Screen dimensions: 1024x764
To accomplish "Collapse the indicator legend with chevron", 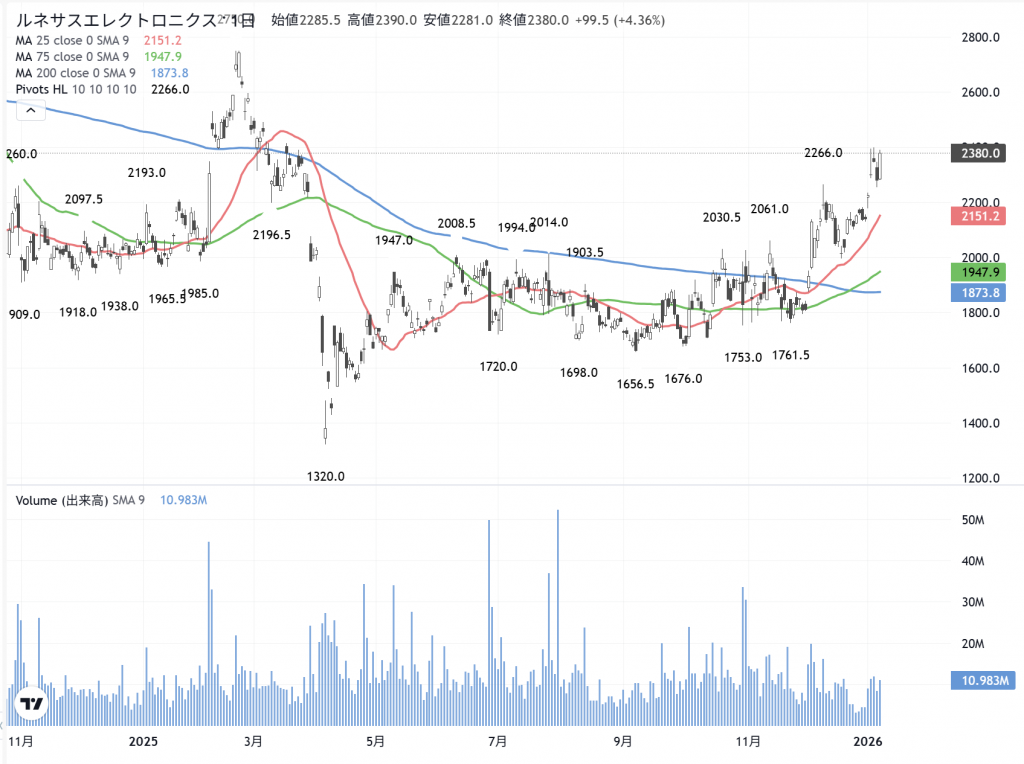I will pyautogui.click(x=29, y=111).
